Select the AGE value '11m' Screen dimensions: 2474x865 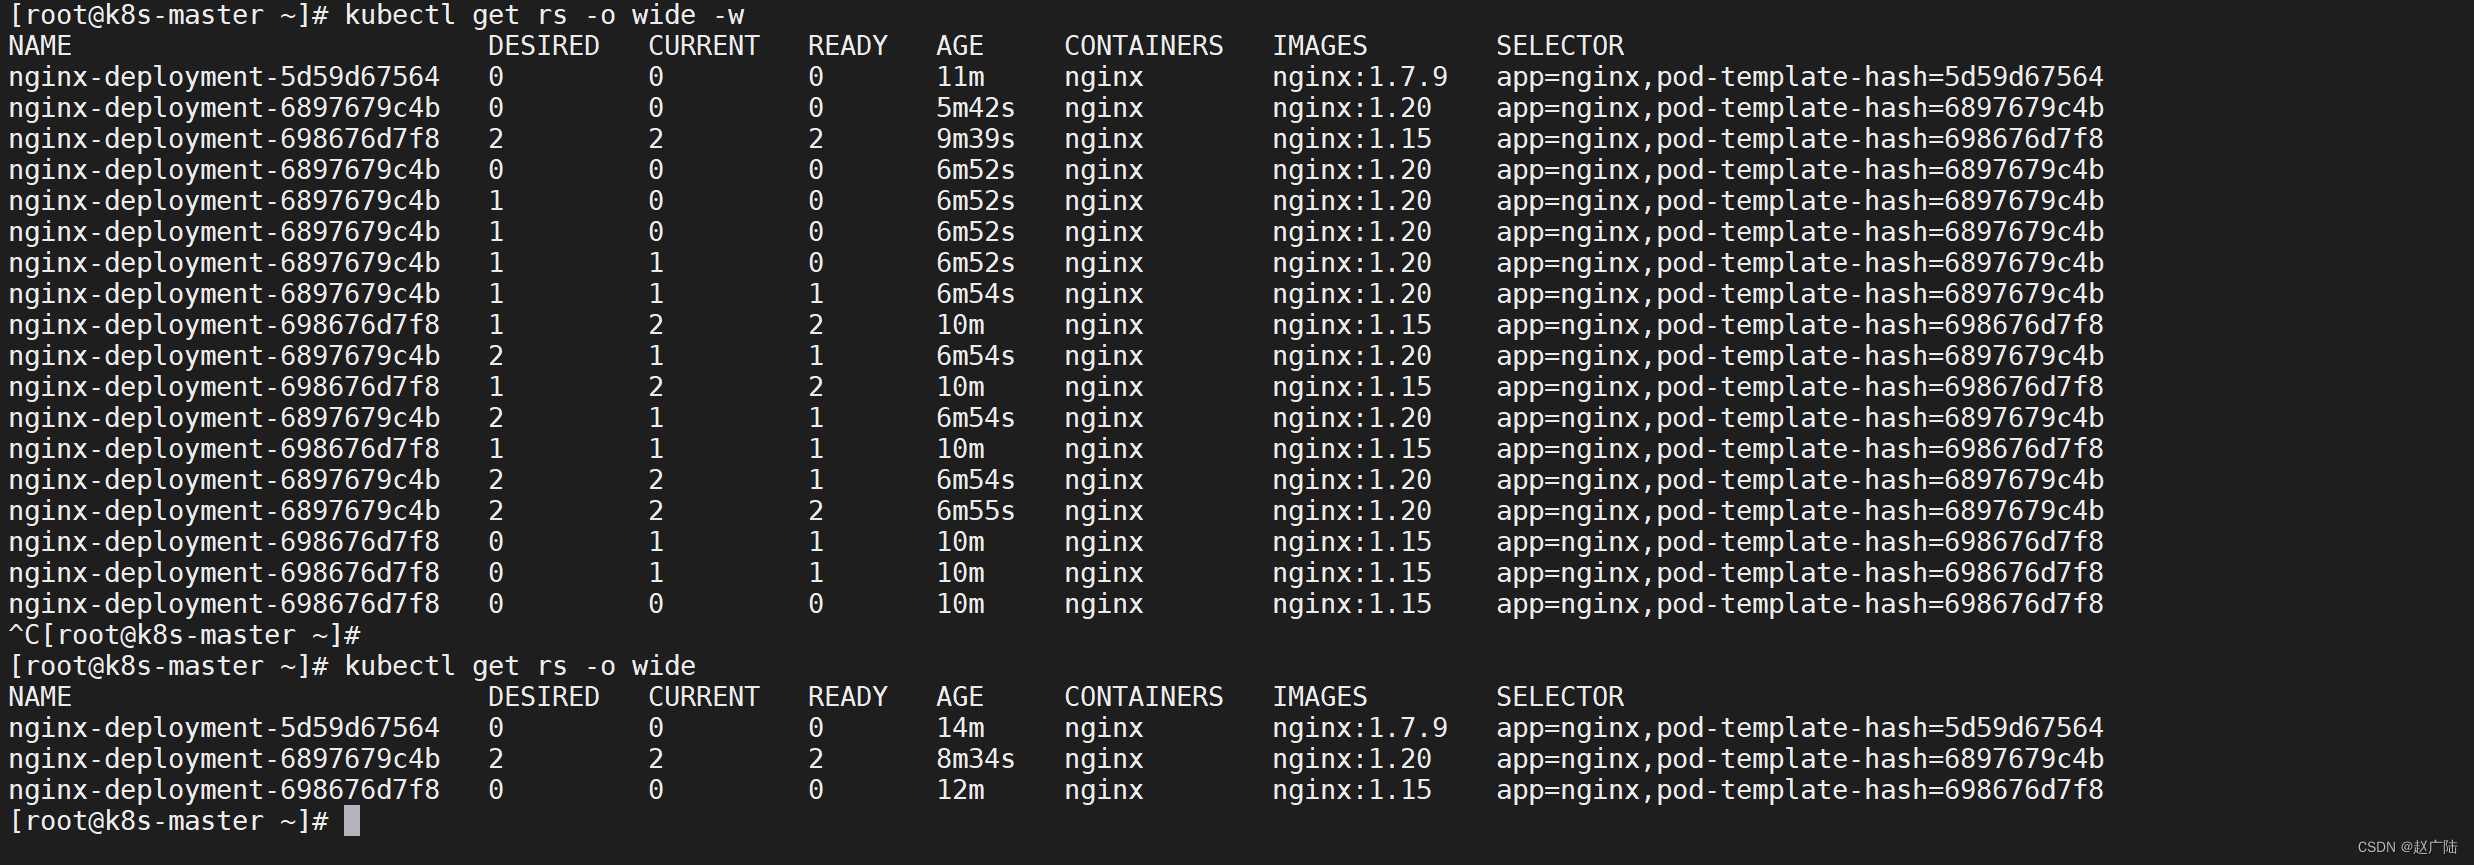960,77
